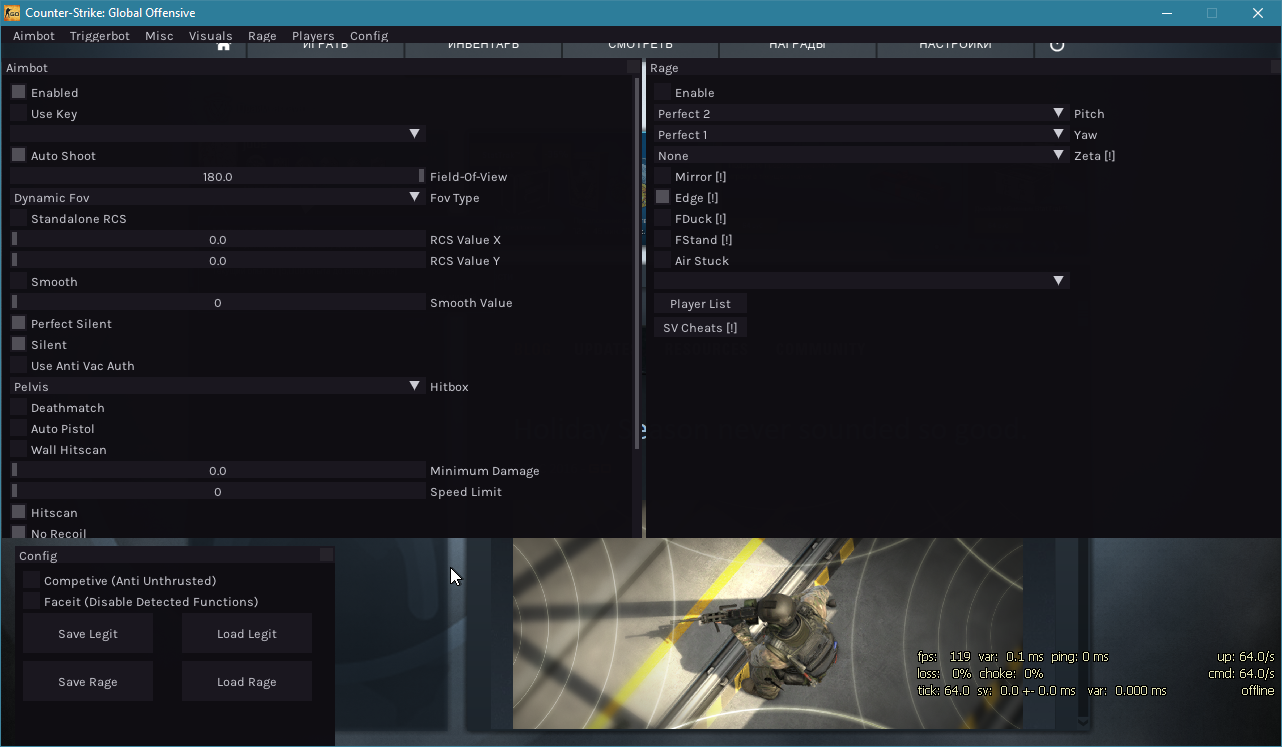Check Faceit (Disable Detected Functions)
The width and height of the screenshot is (1282, 747).
pyautogui.click(x=31, y=601)
